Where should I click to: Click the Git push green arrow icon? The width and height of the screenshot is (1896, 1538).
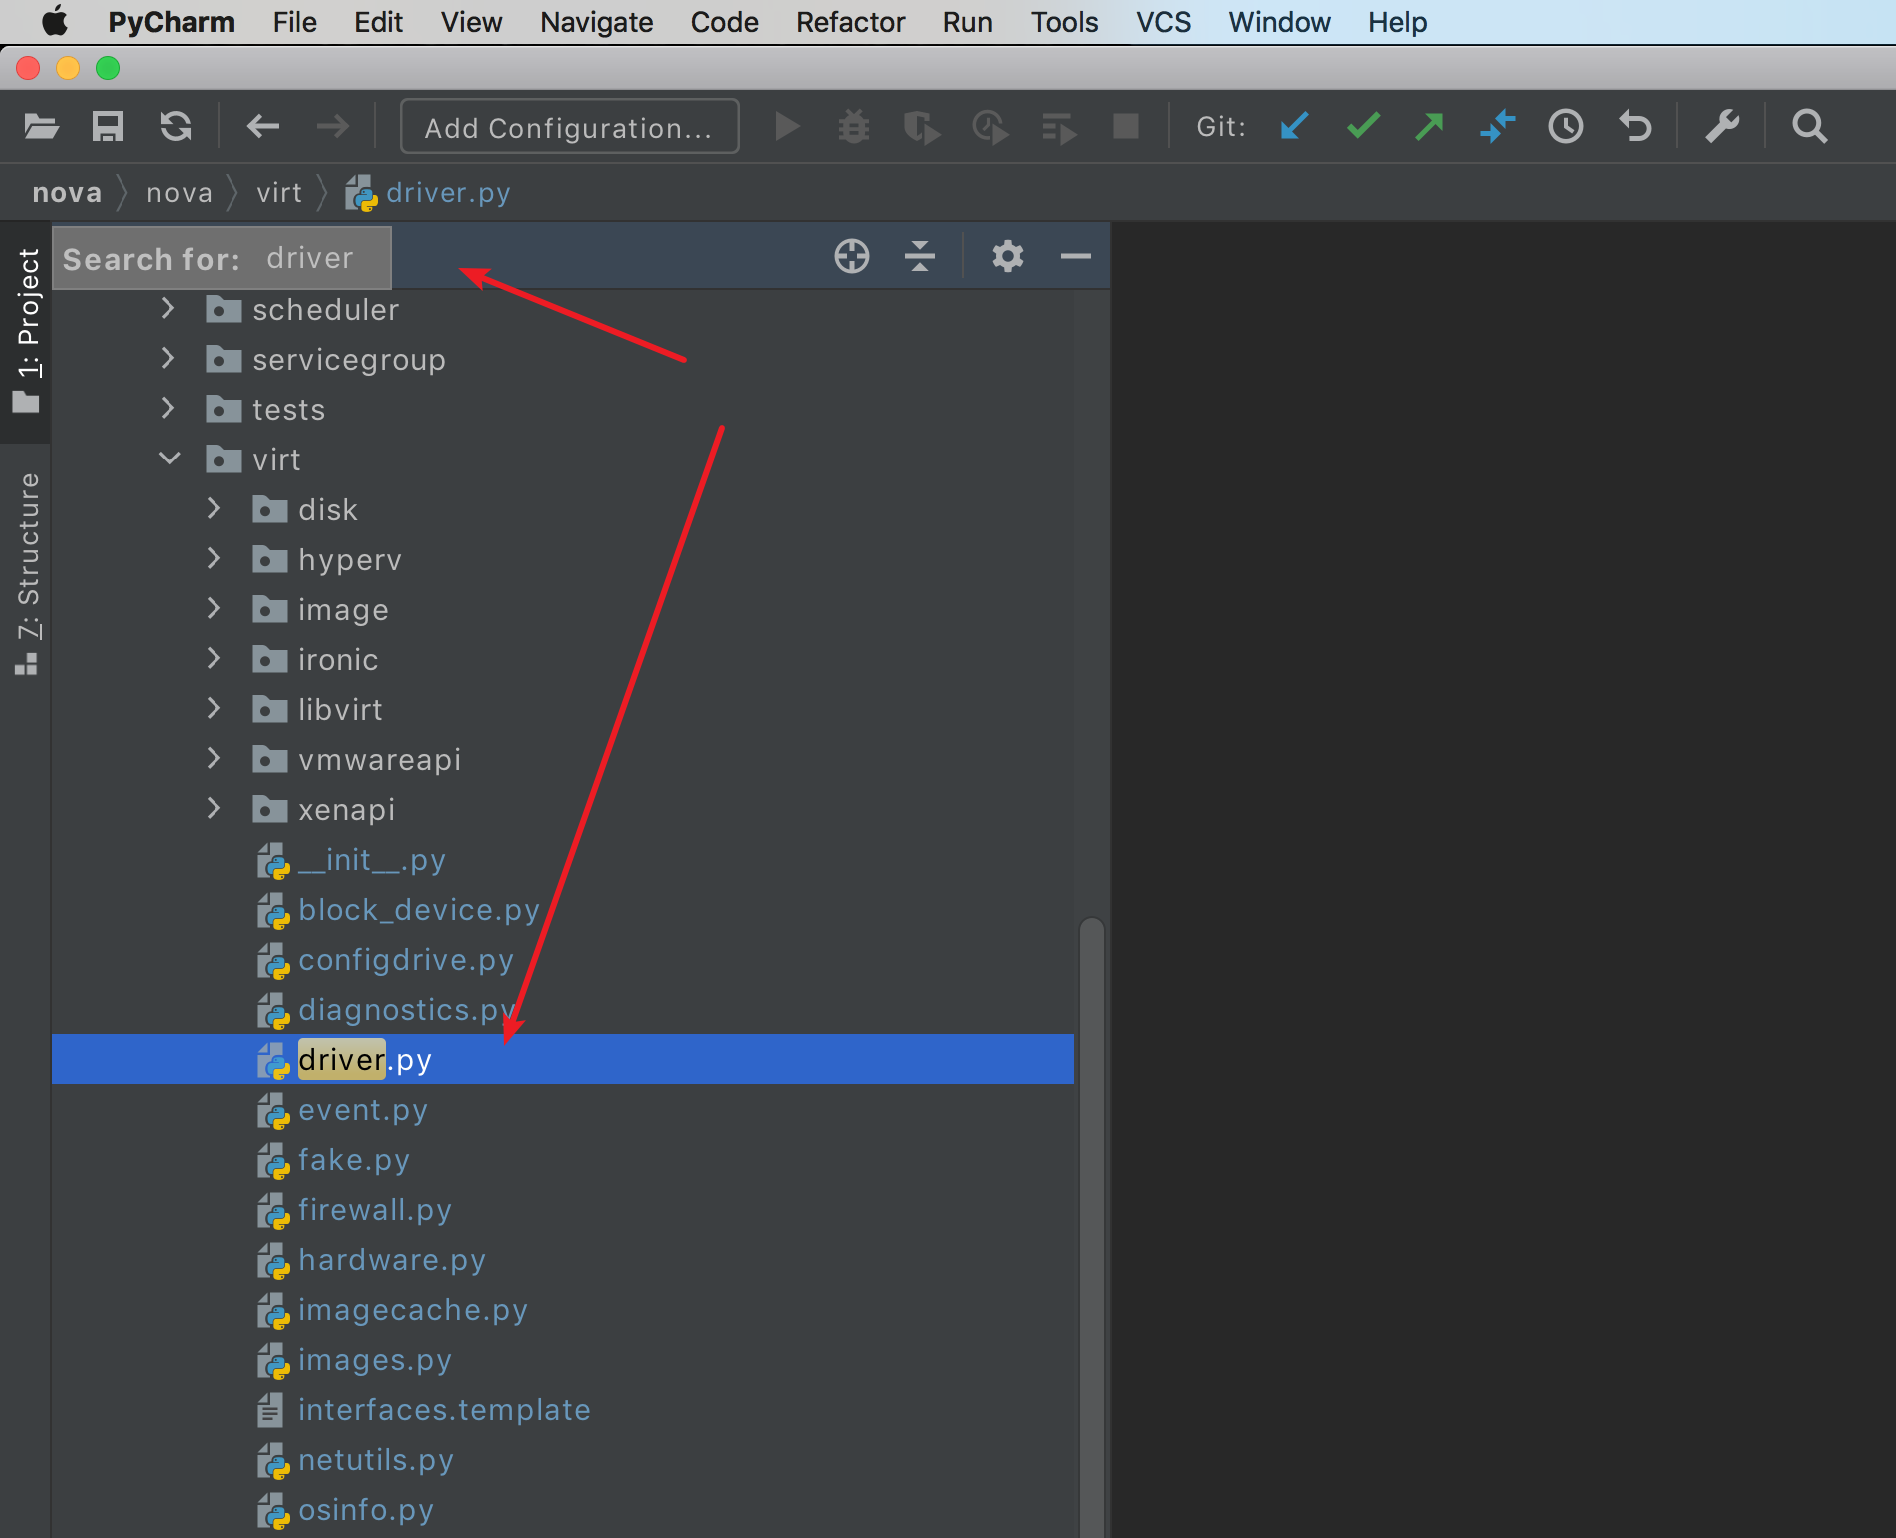[x=1429, y=127]
